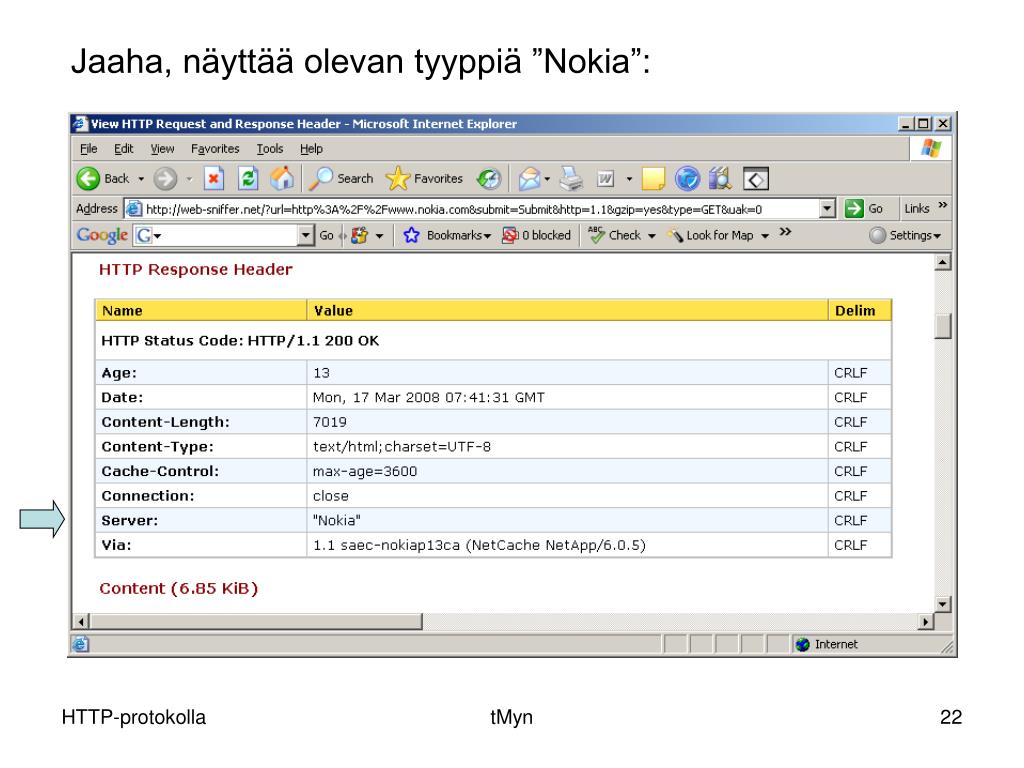The image size is (1024, 768).
Task: Expand the Bookmarks dropdown
Action: [x=487, y=236]
